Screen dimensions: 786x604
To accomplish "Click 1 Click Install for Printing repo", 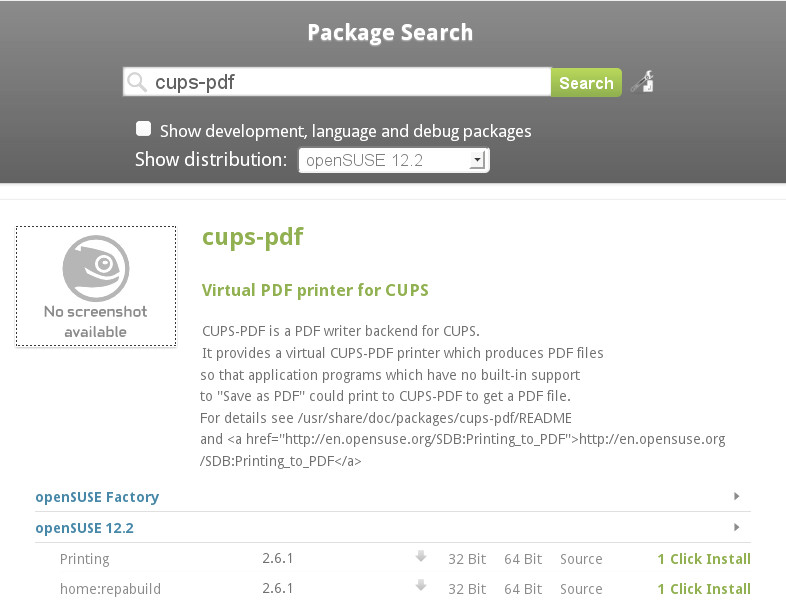I will [x=704, y=559].
